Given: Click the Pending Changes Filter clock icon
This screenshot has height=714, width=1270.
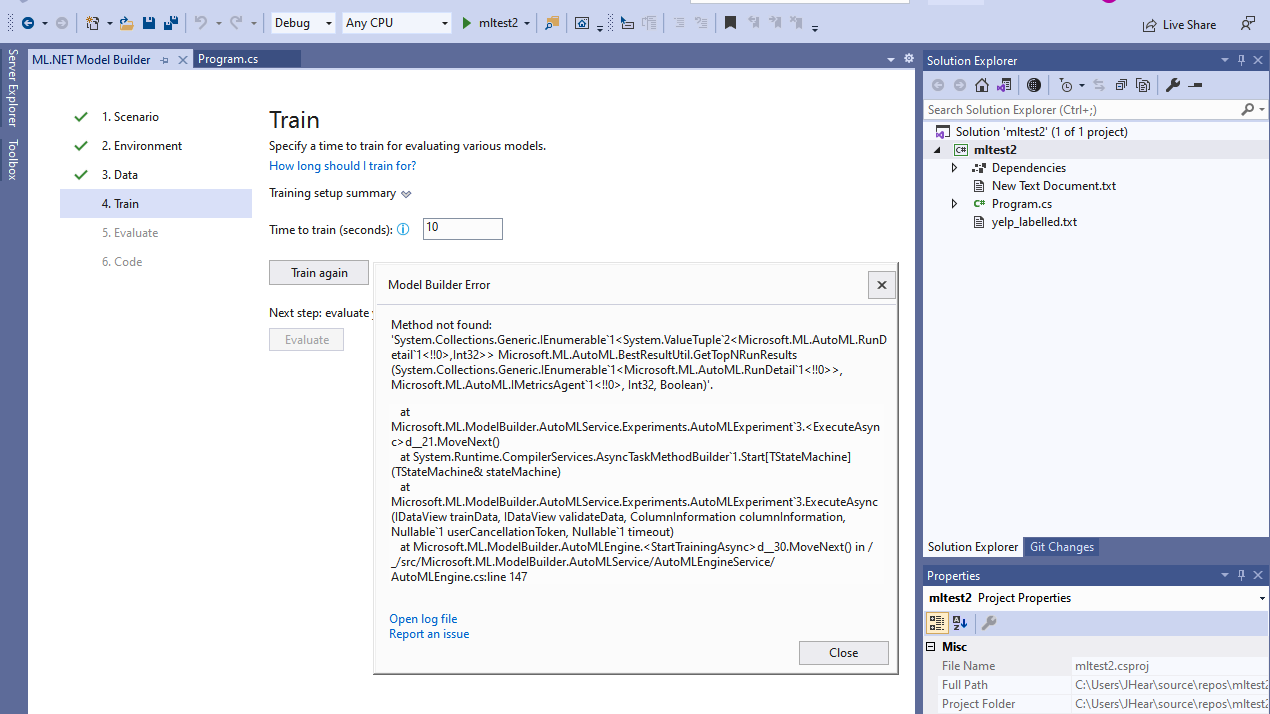Looking at the screenshot, I should (1066, 85).
